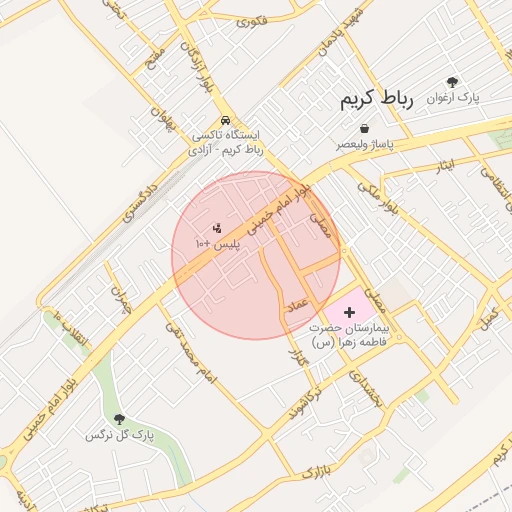The height and width of the screenshot is (512, 512).
Task: Select the بازارک street label
Action: 317,472
